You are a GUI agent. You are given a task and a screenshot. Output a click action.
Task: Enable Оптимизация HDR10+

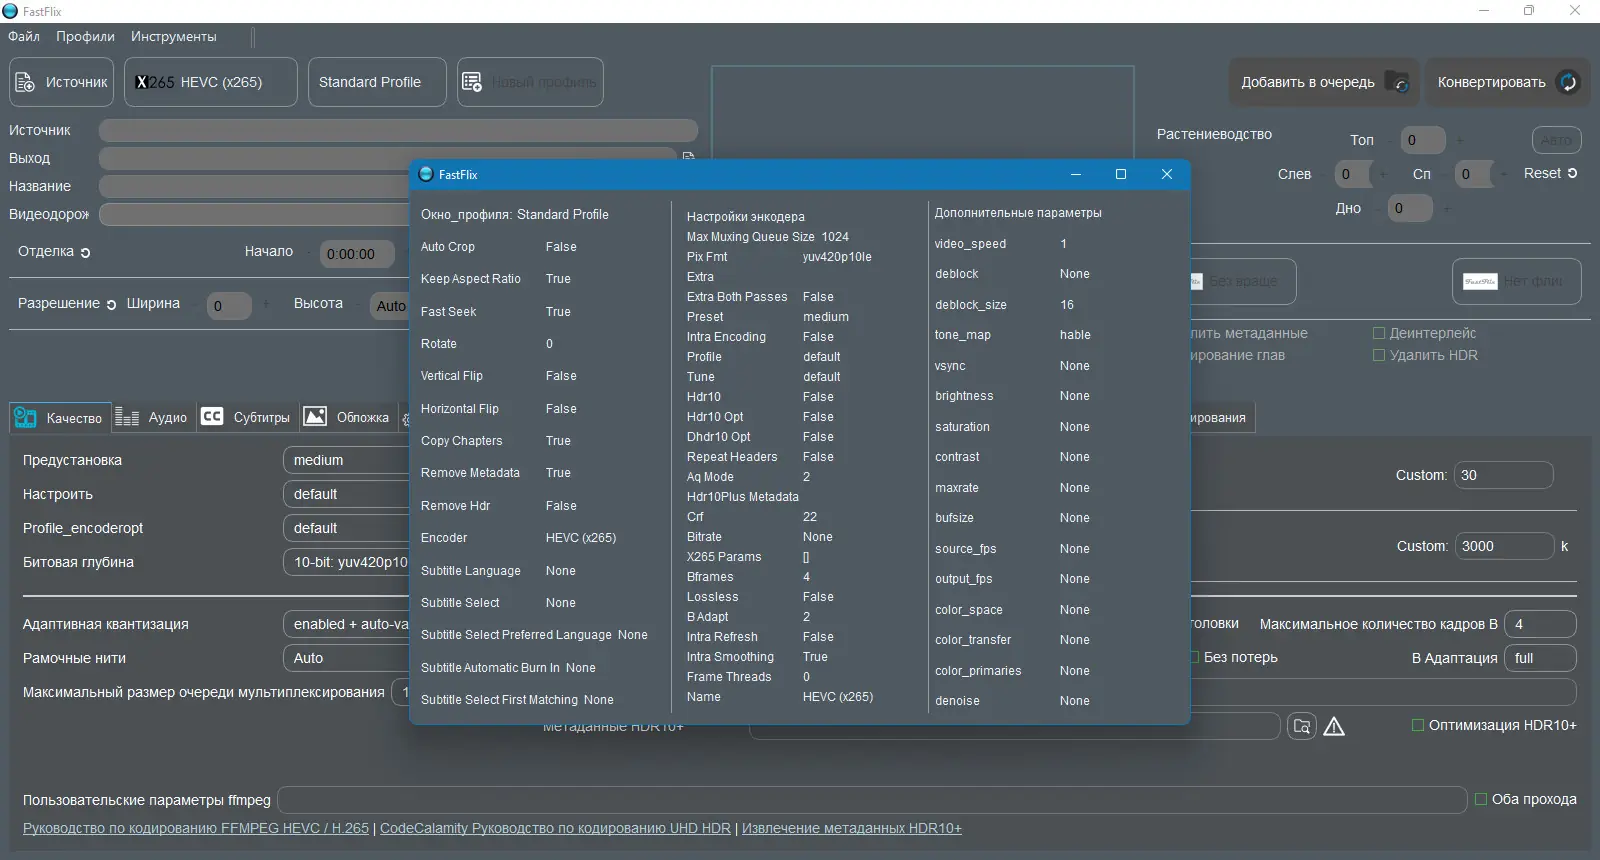coord(1417,725)
